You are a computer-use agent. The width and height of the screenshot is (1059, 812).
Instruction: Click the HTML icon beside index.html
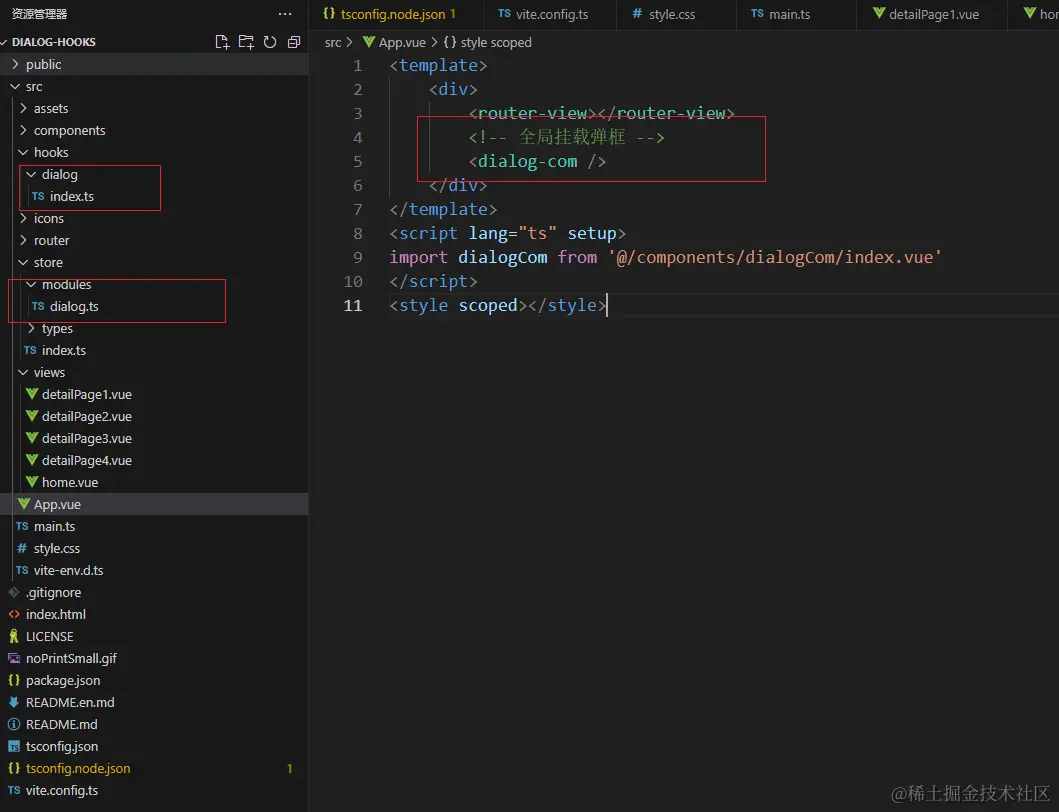14,614
